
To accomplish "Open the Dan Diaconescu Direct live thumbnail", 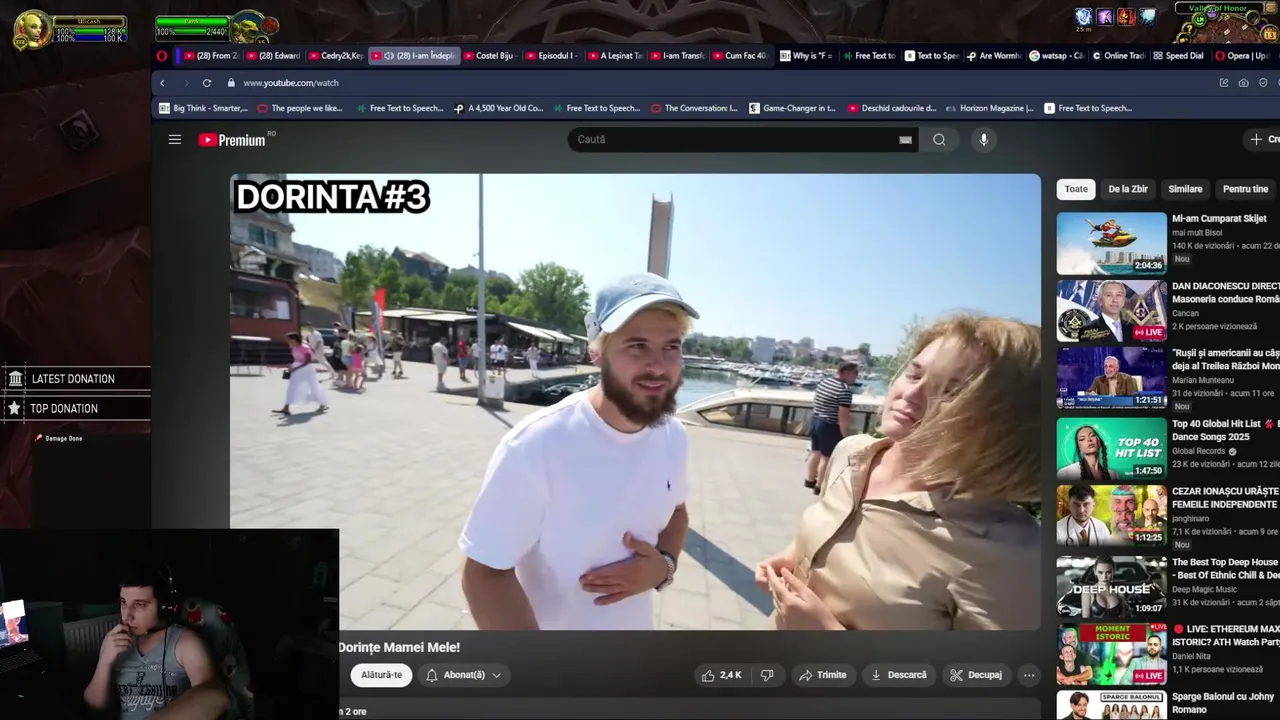I will (1112, 311).
